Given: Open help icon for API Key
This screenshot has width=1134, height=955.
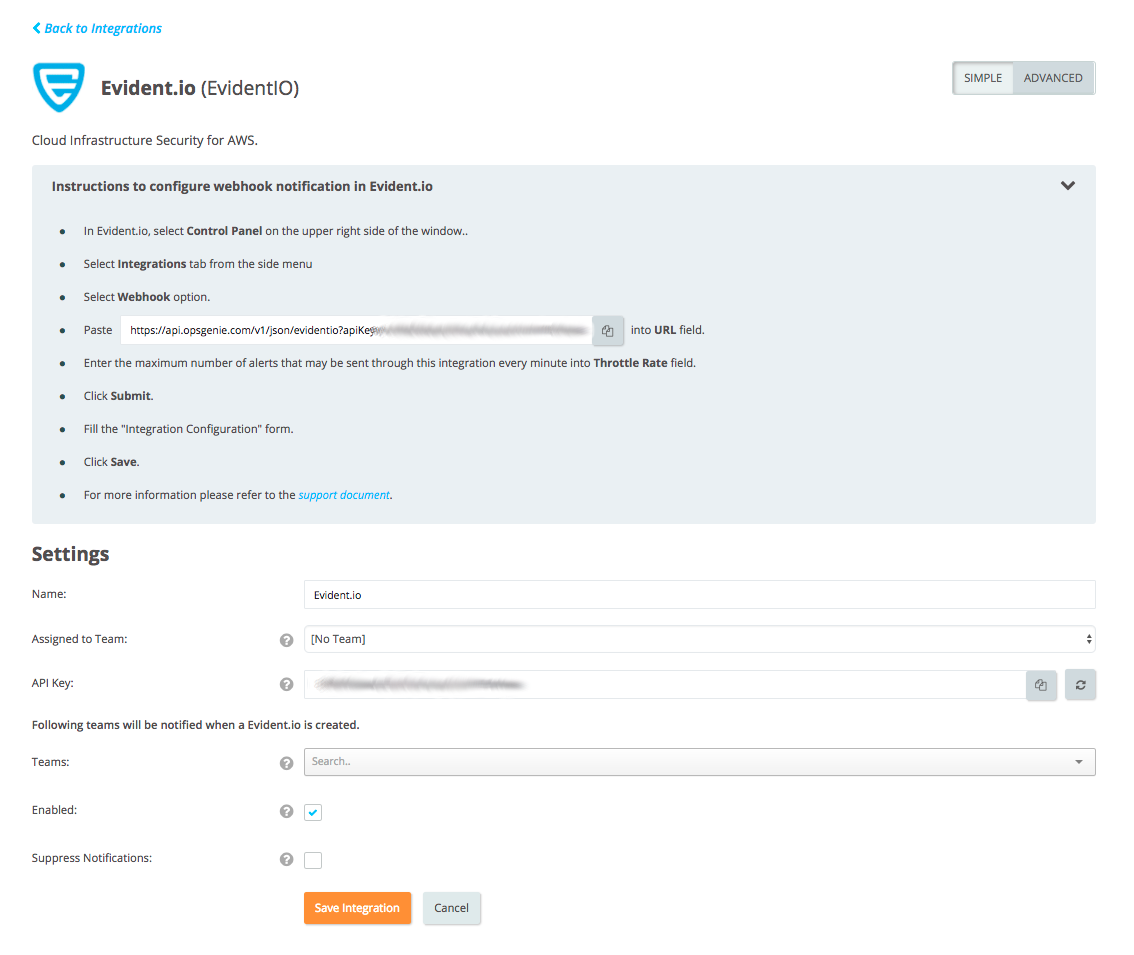Looking at the screenshot, I should click(286, 684).
